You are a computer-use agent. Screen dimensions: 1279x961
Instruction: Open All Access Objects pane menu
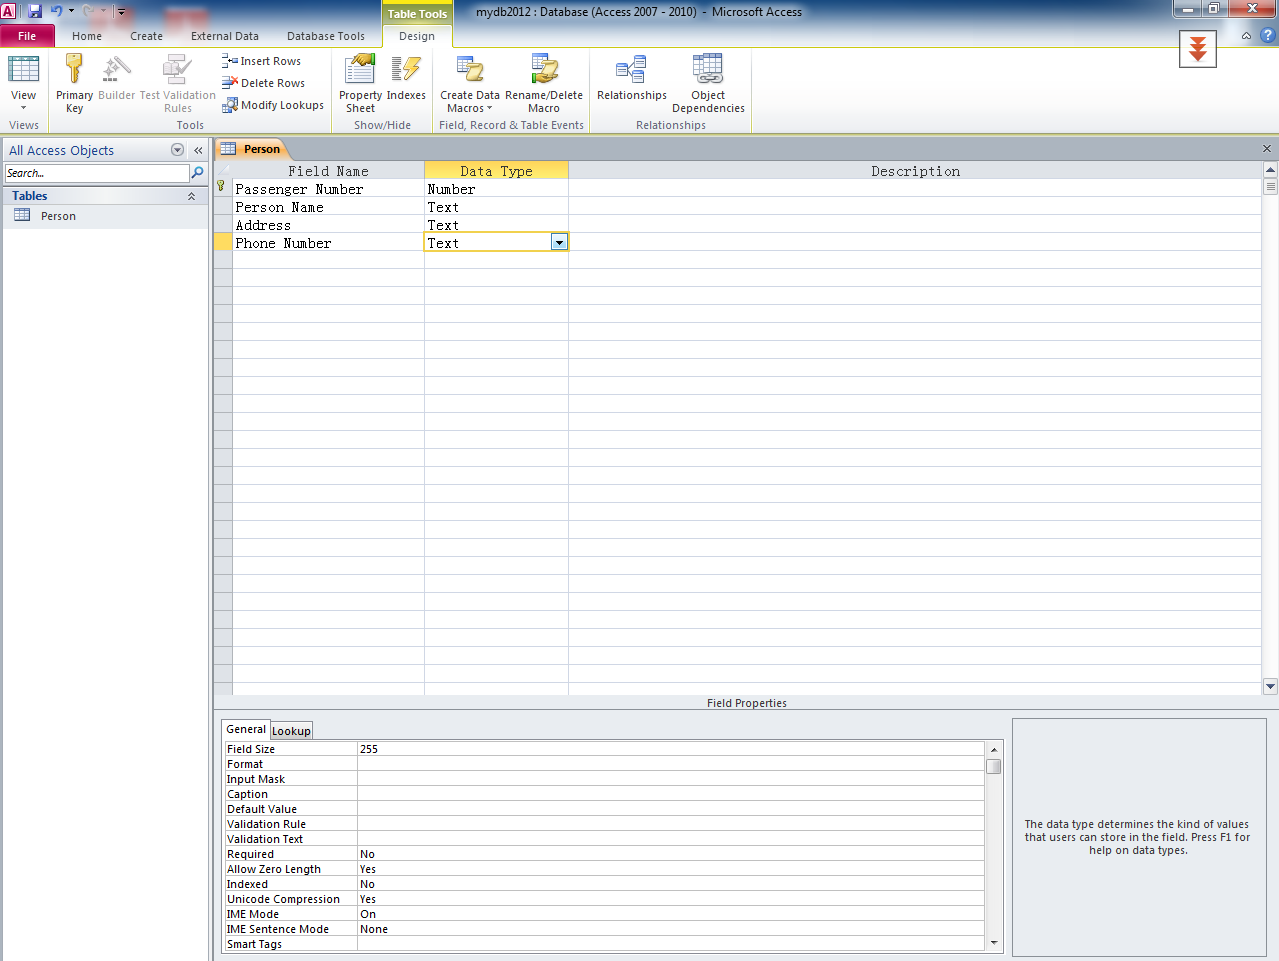point(177,150)
